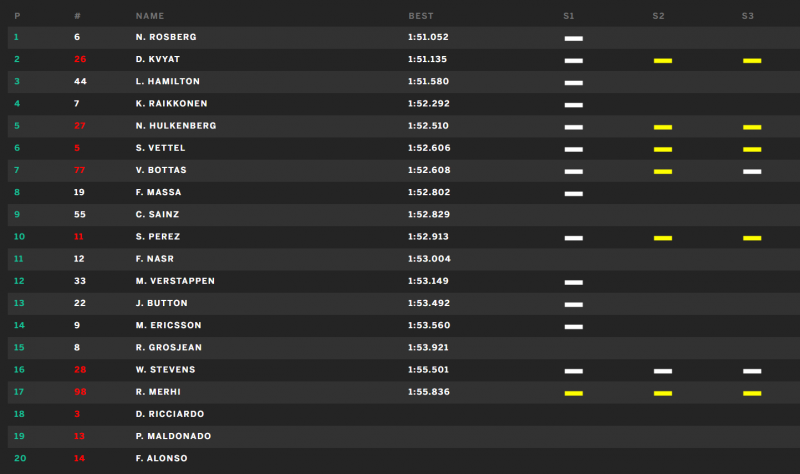Screen dimensions: 800x474
Task: Click Vettel's yellow S2 sector indicator
Action: [663, 149]
